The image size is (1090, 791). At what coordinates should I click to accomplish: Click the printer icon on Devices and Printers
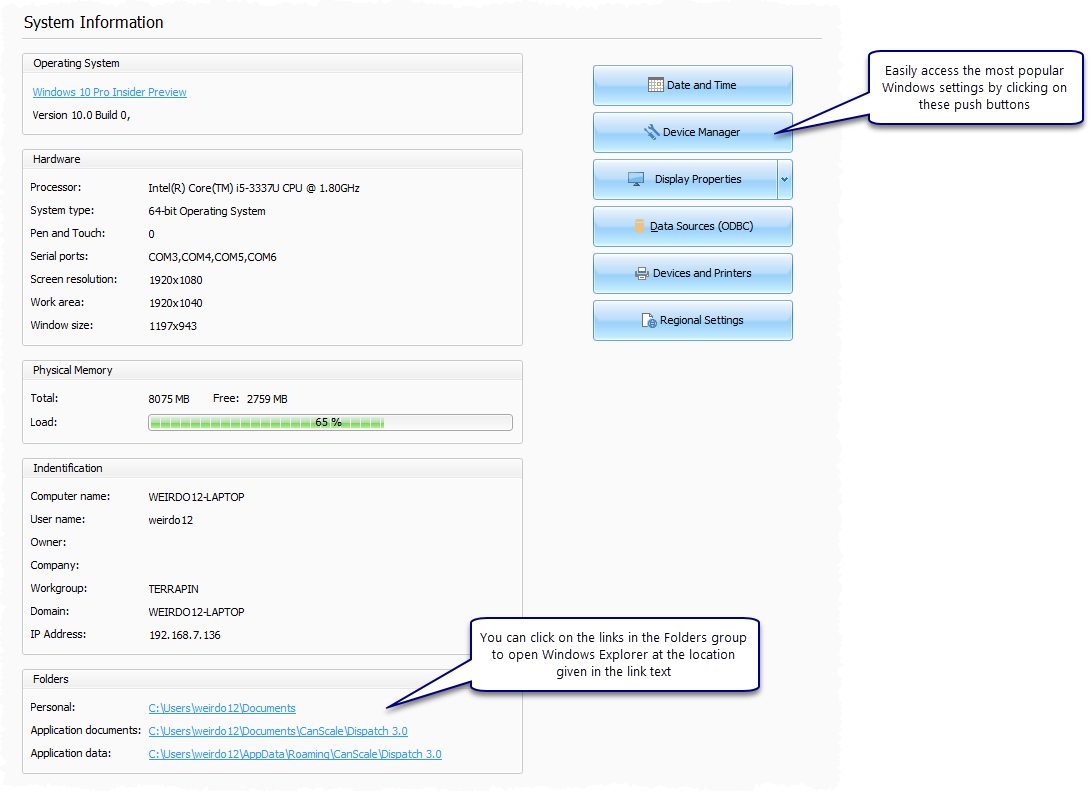point(642,273)
